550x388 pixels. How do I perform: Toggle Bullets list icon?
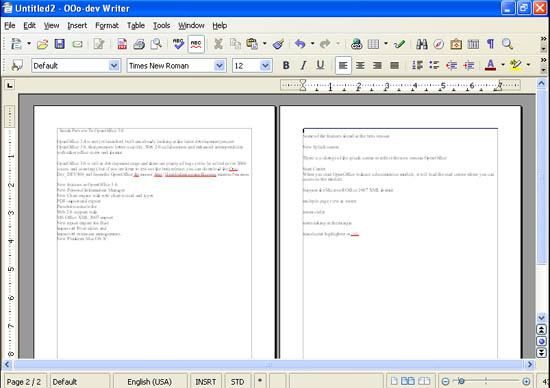pyautogui.click(x=434, y=65)
